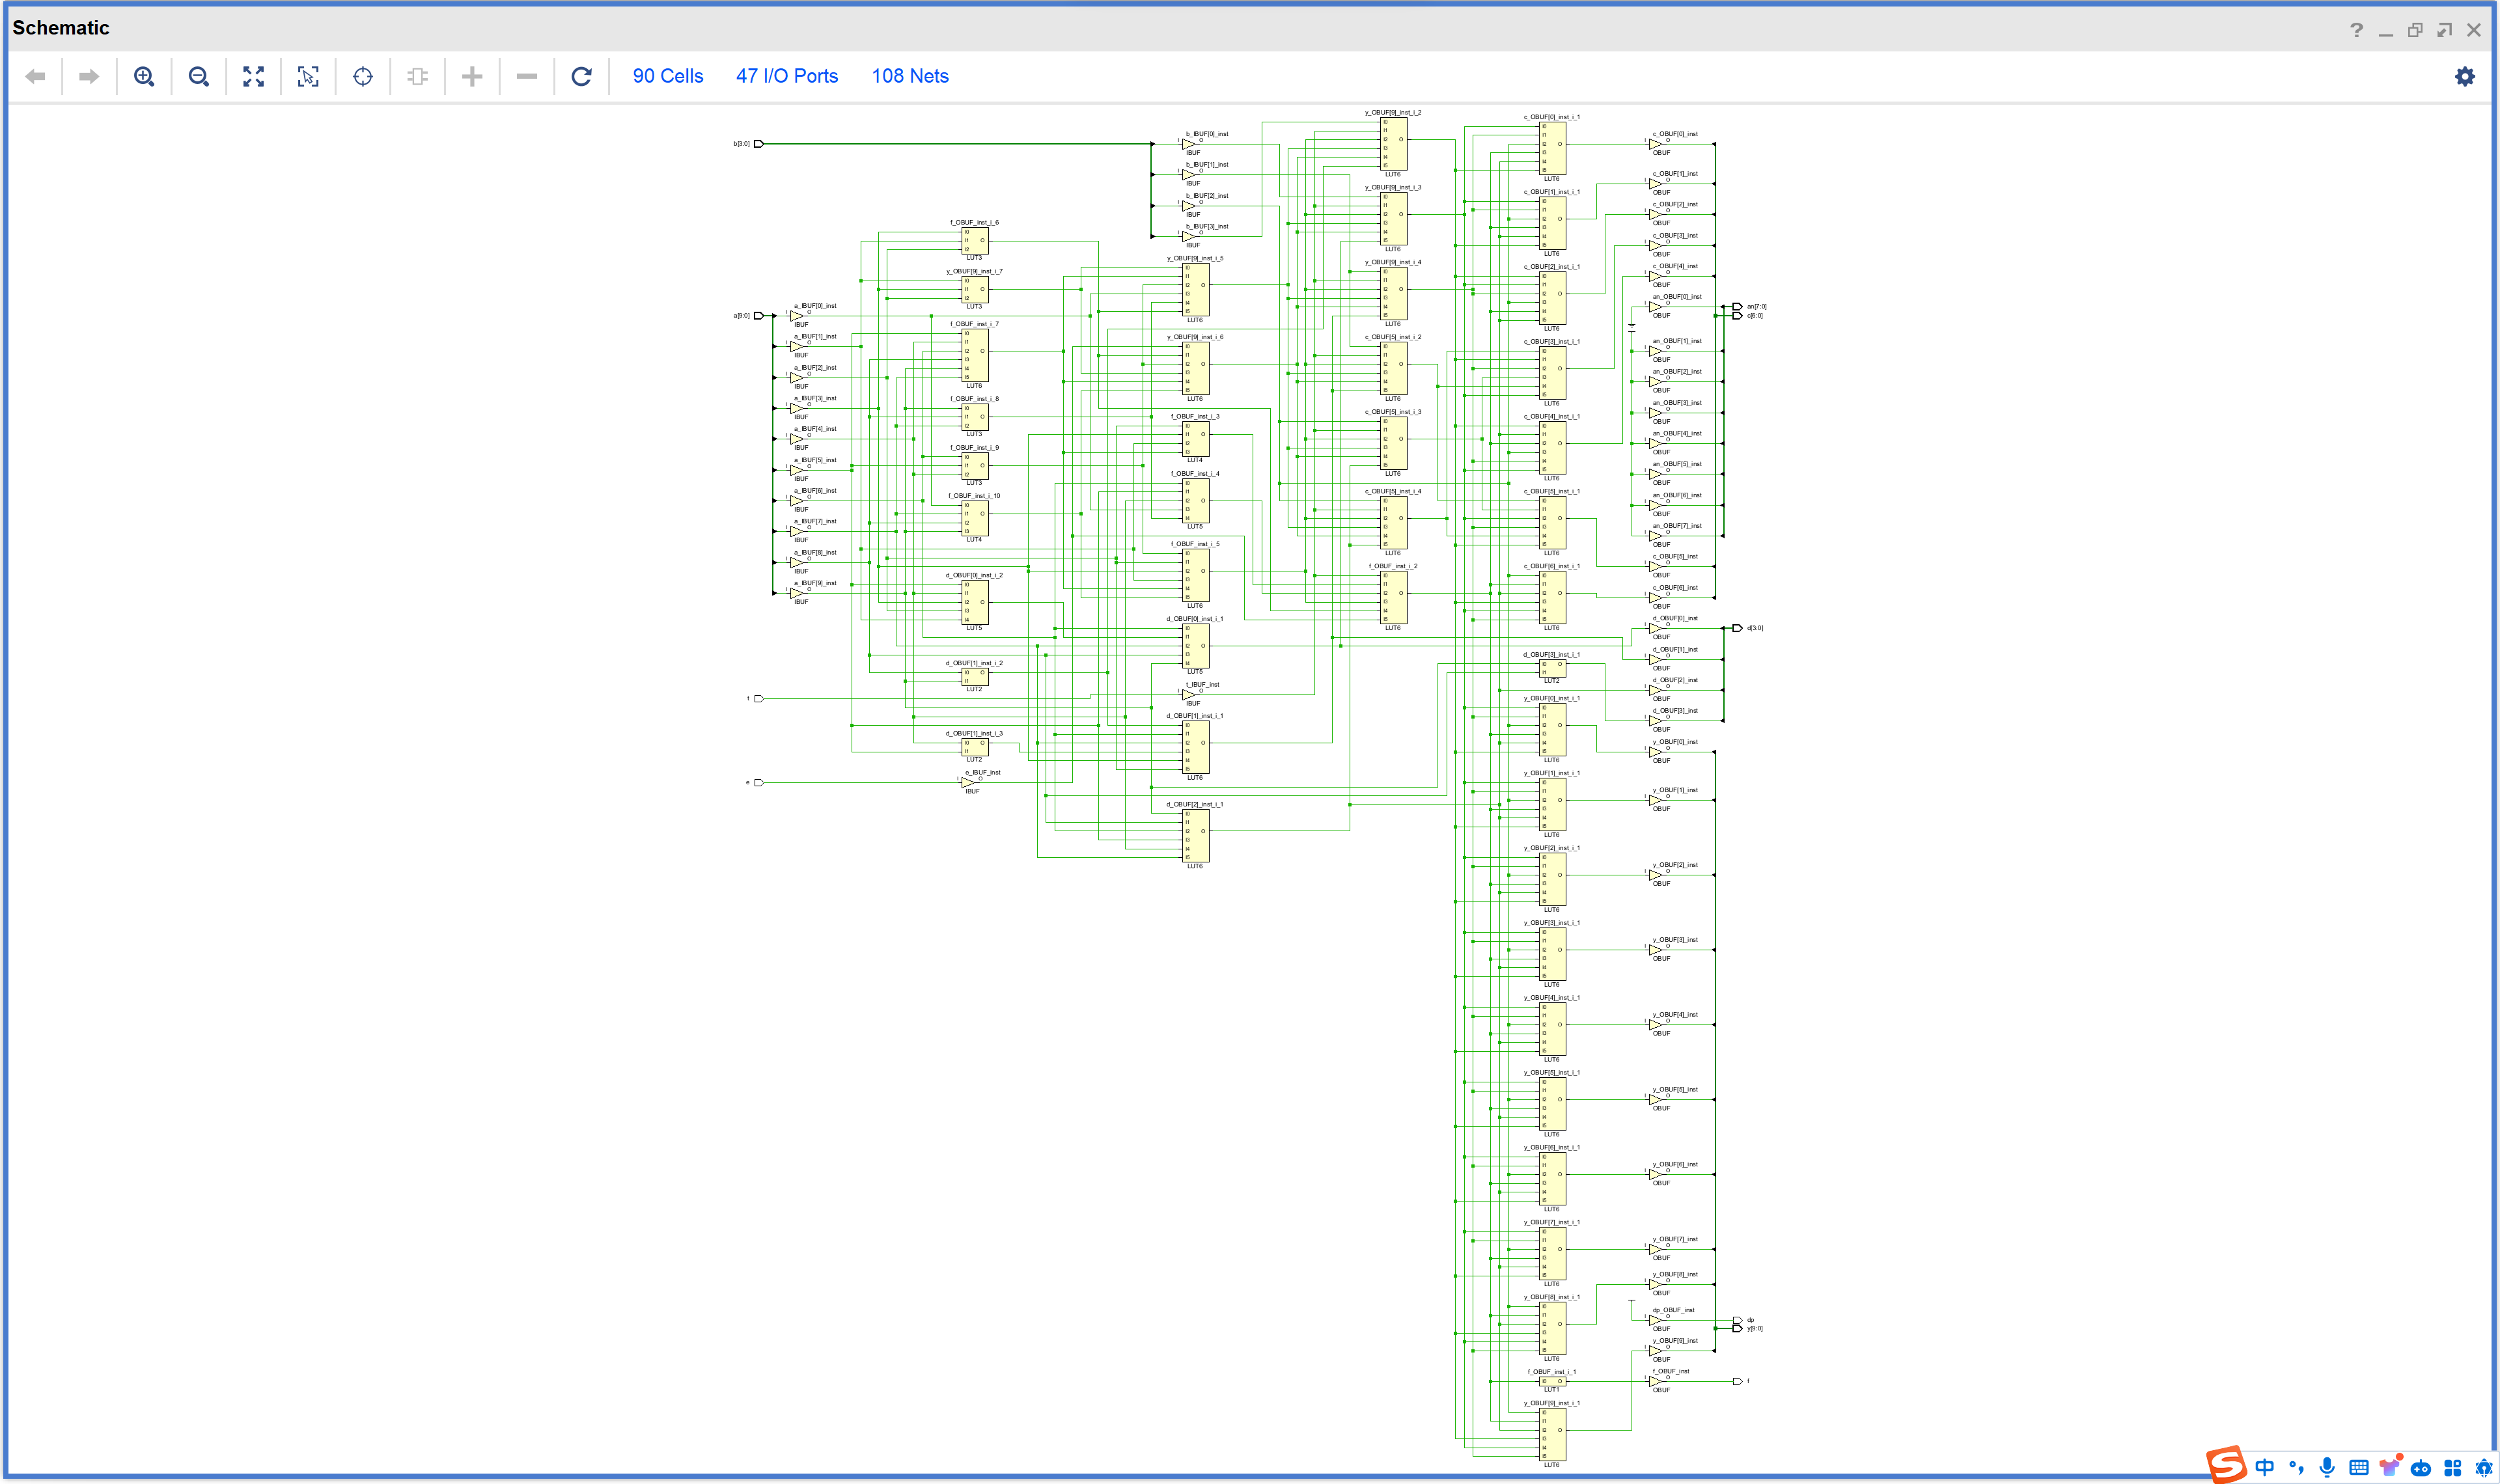2500x1484 pixels.
Task: Zoom in on the schematic
Action: tap(144, 76)
